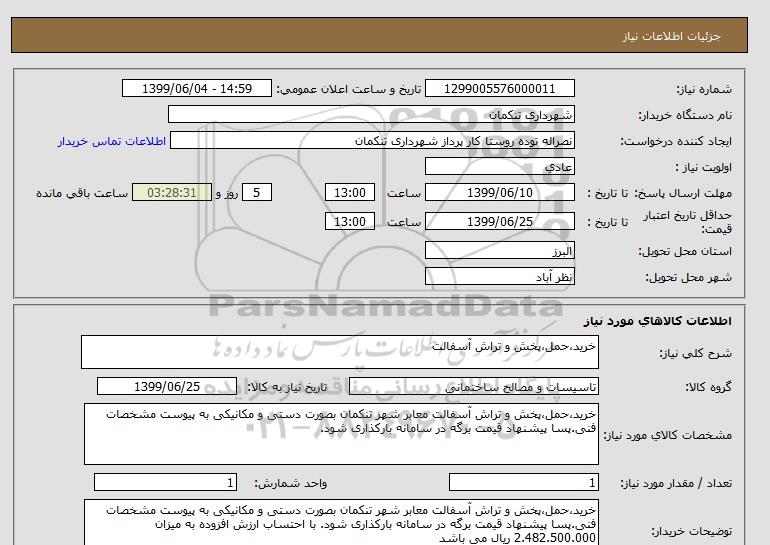This screenshot has height=545, width=770.
Task: Click the goods group field تاسیسات و مصالح ساختمانی
Action: pyautogui.click(x=473, y=386)
